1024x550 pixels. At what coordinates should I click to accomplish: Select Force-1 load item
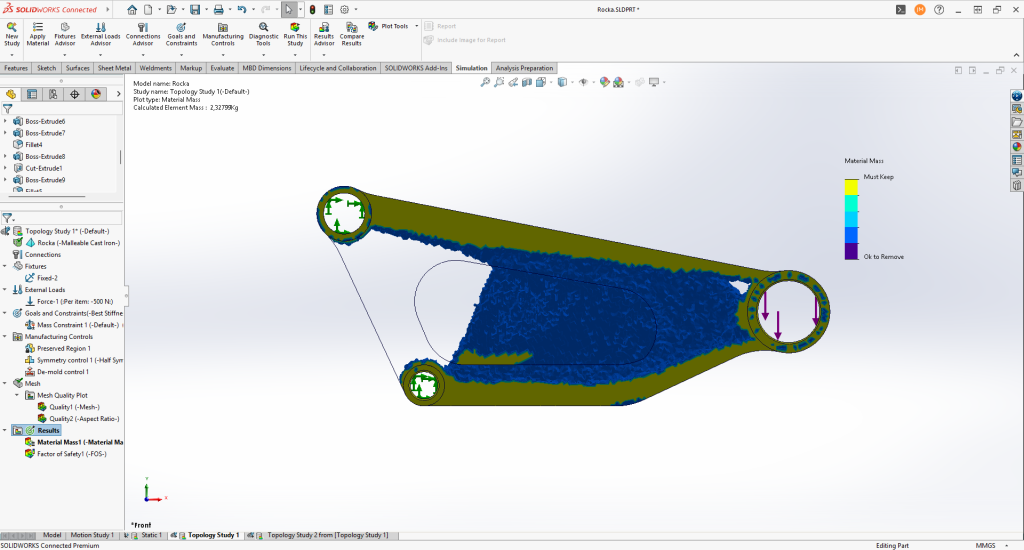(74, 302)
